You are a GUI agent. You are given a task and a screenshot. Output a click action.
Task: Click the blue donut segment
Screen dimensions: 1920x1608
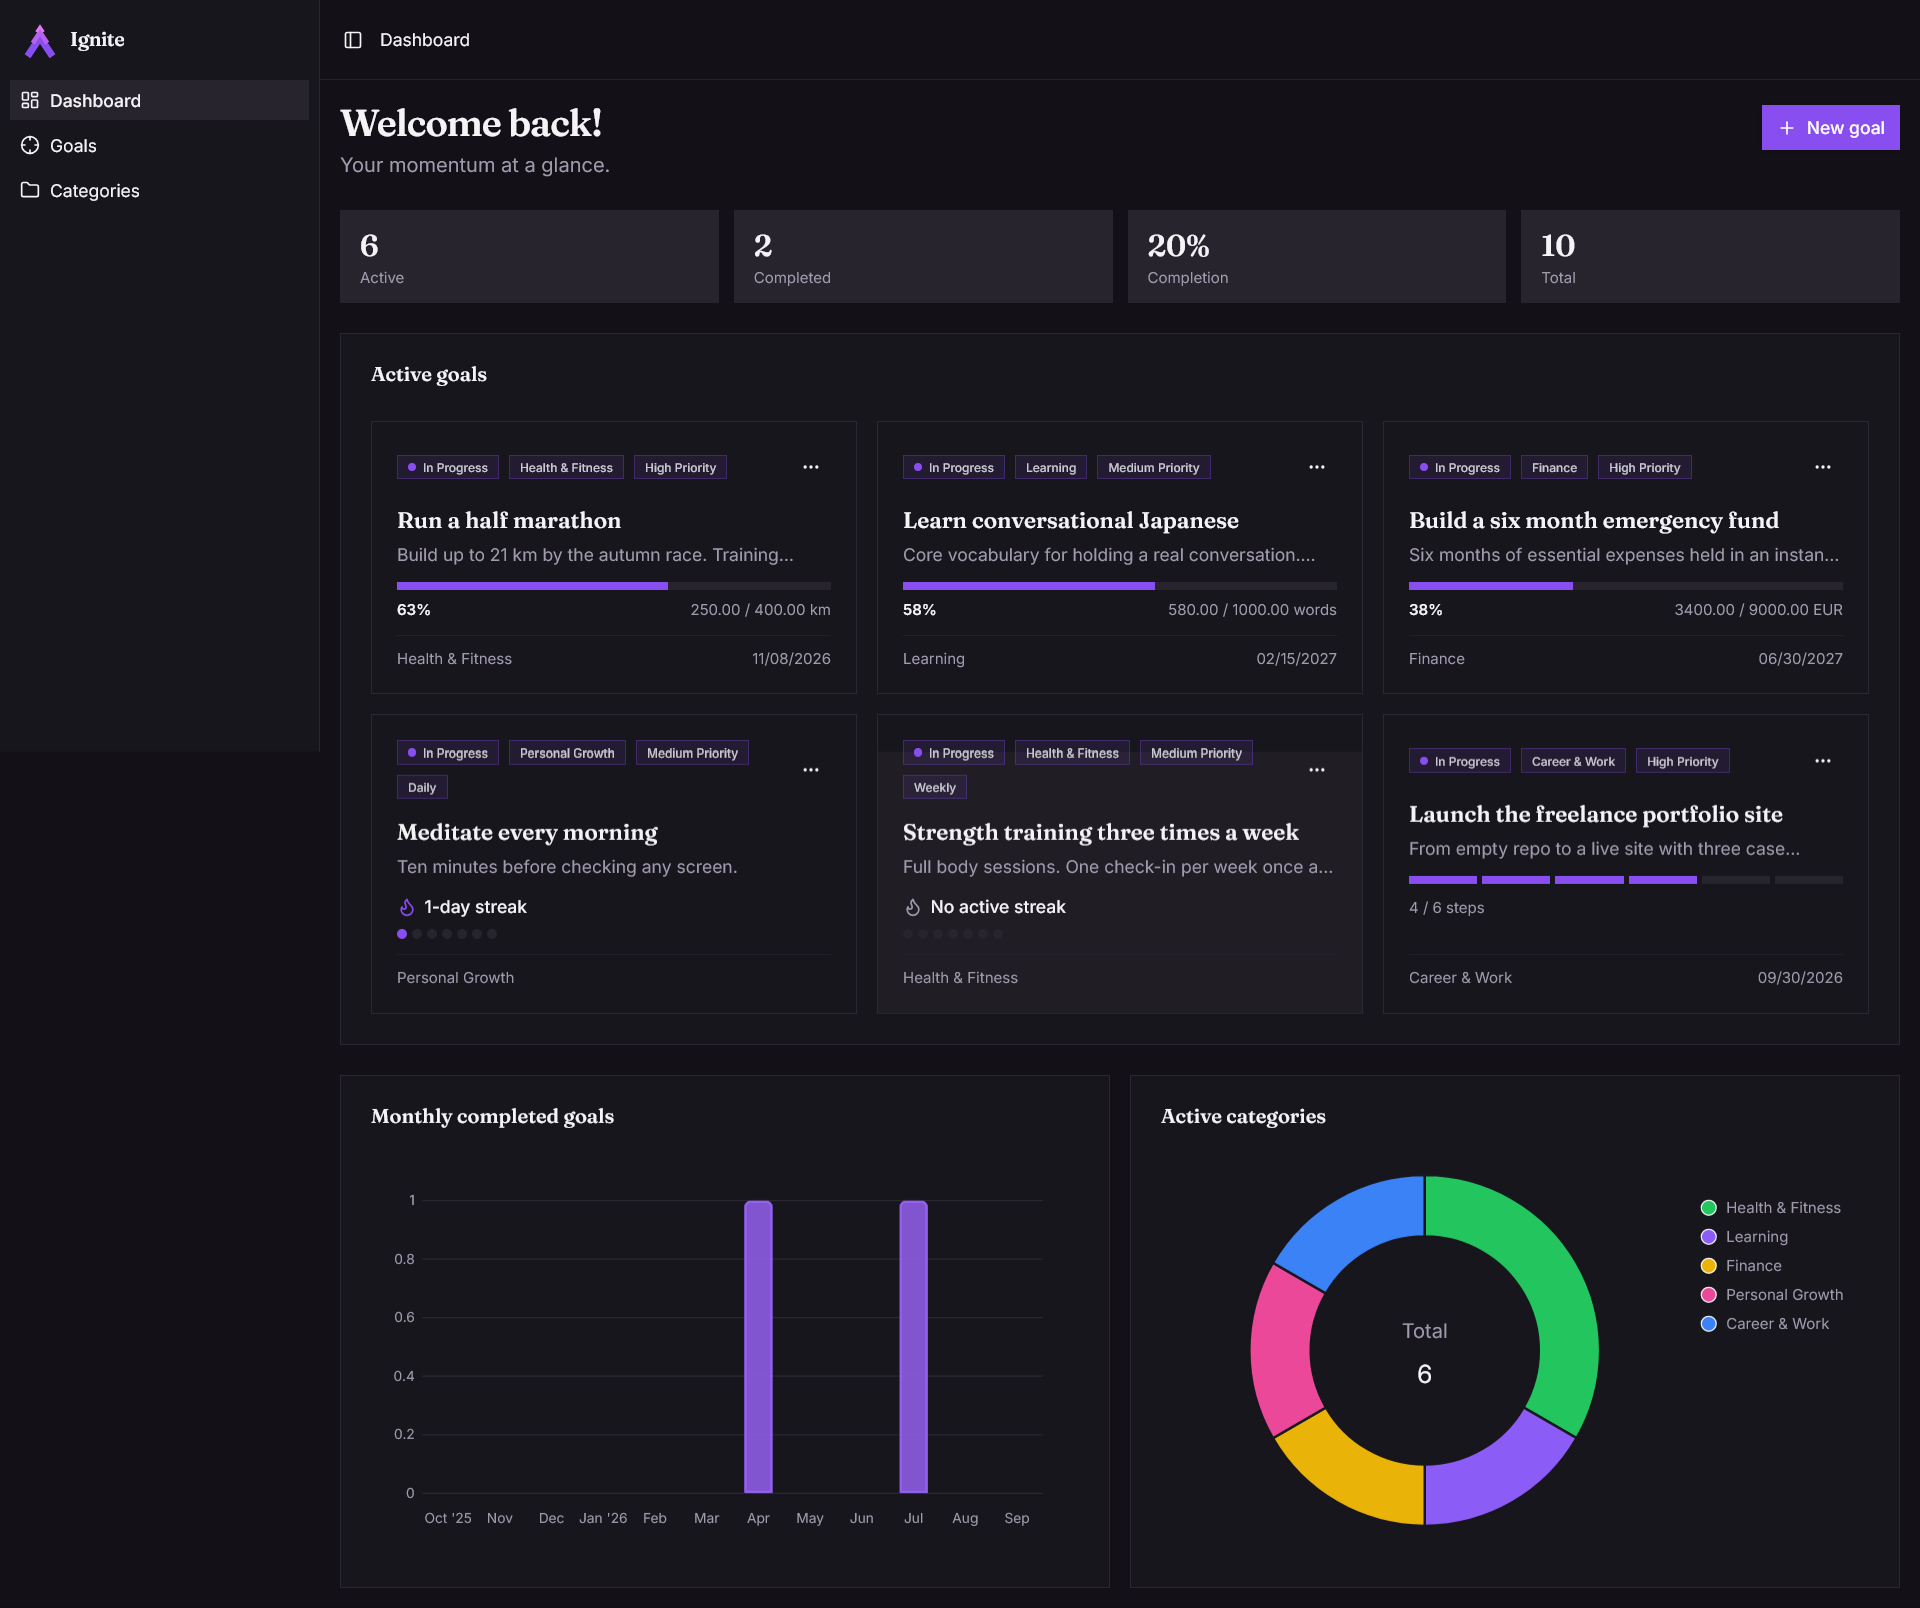tap(1354, 1226)
